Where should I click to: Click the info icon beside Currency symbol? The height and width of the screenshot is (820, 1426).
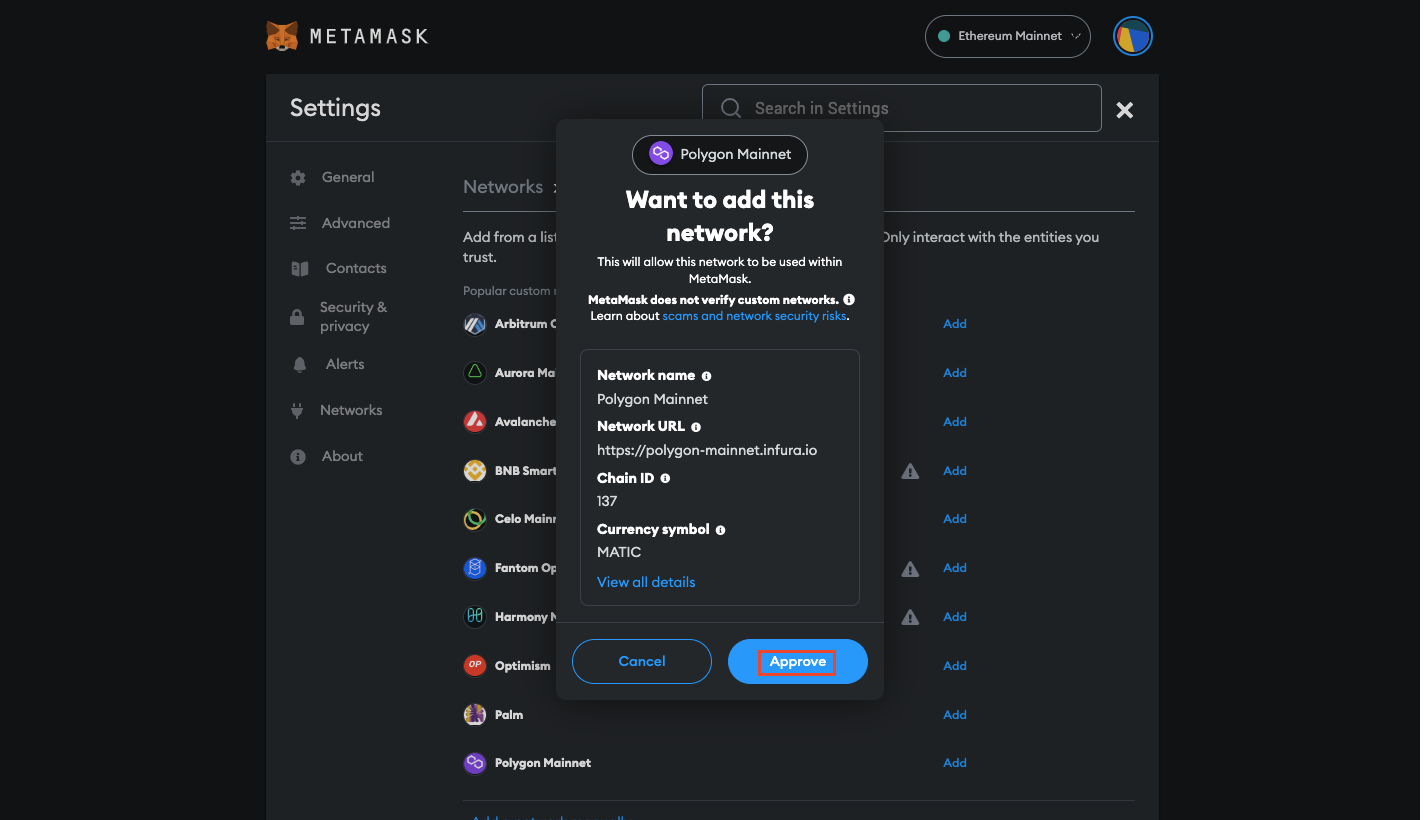(x=721, y=529)
